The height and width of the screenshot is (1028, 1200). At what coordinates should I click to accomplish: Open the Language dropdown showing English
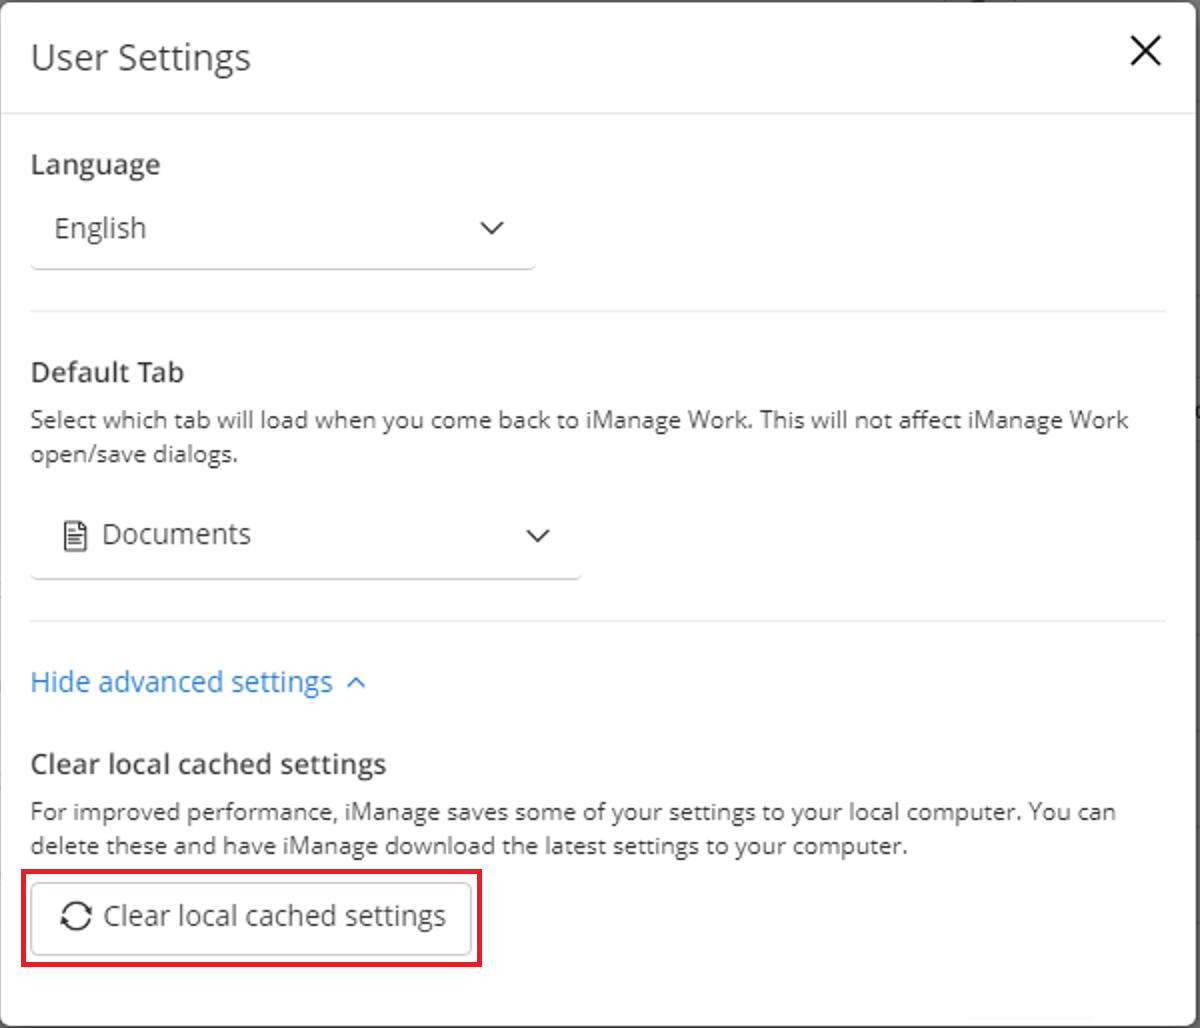tap(282, 229)
